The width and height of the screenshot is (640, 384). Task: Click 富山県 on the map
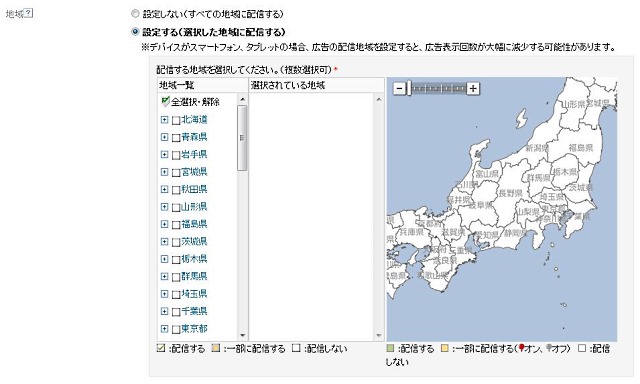pos(487,174)
